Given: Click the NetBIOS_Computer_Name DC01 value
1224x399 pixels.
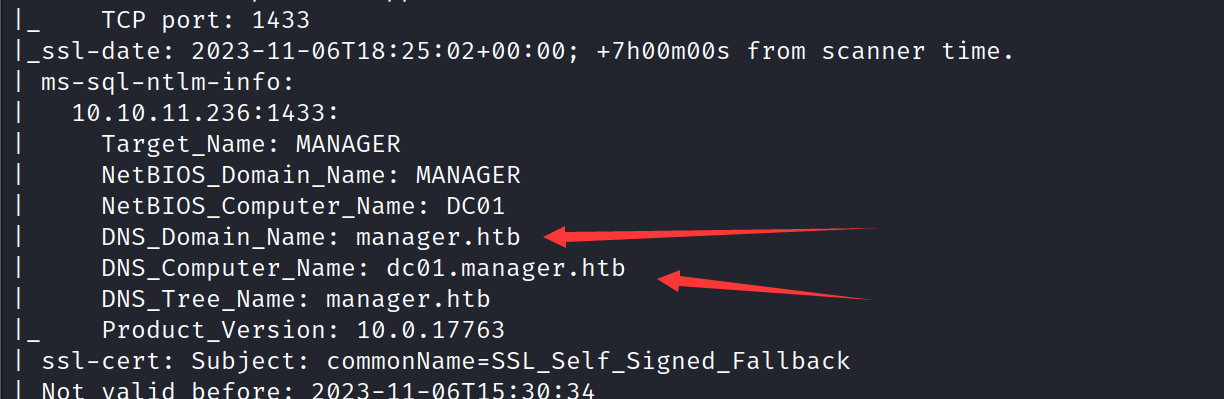Looking at the screenshot, I should tap(475, 206).
